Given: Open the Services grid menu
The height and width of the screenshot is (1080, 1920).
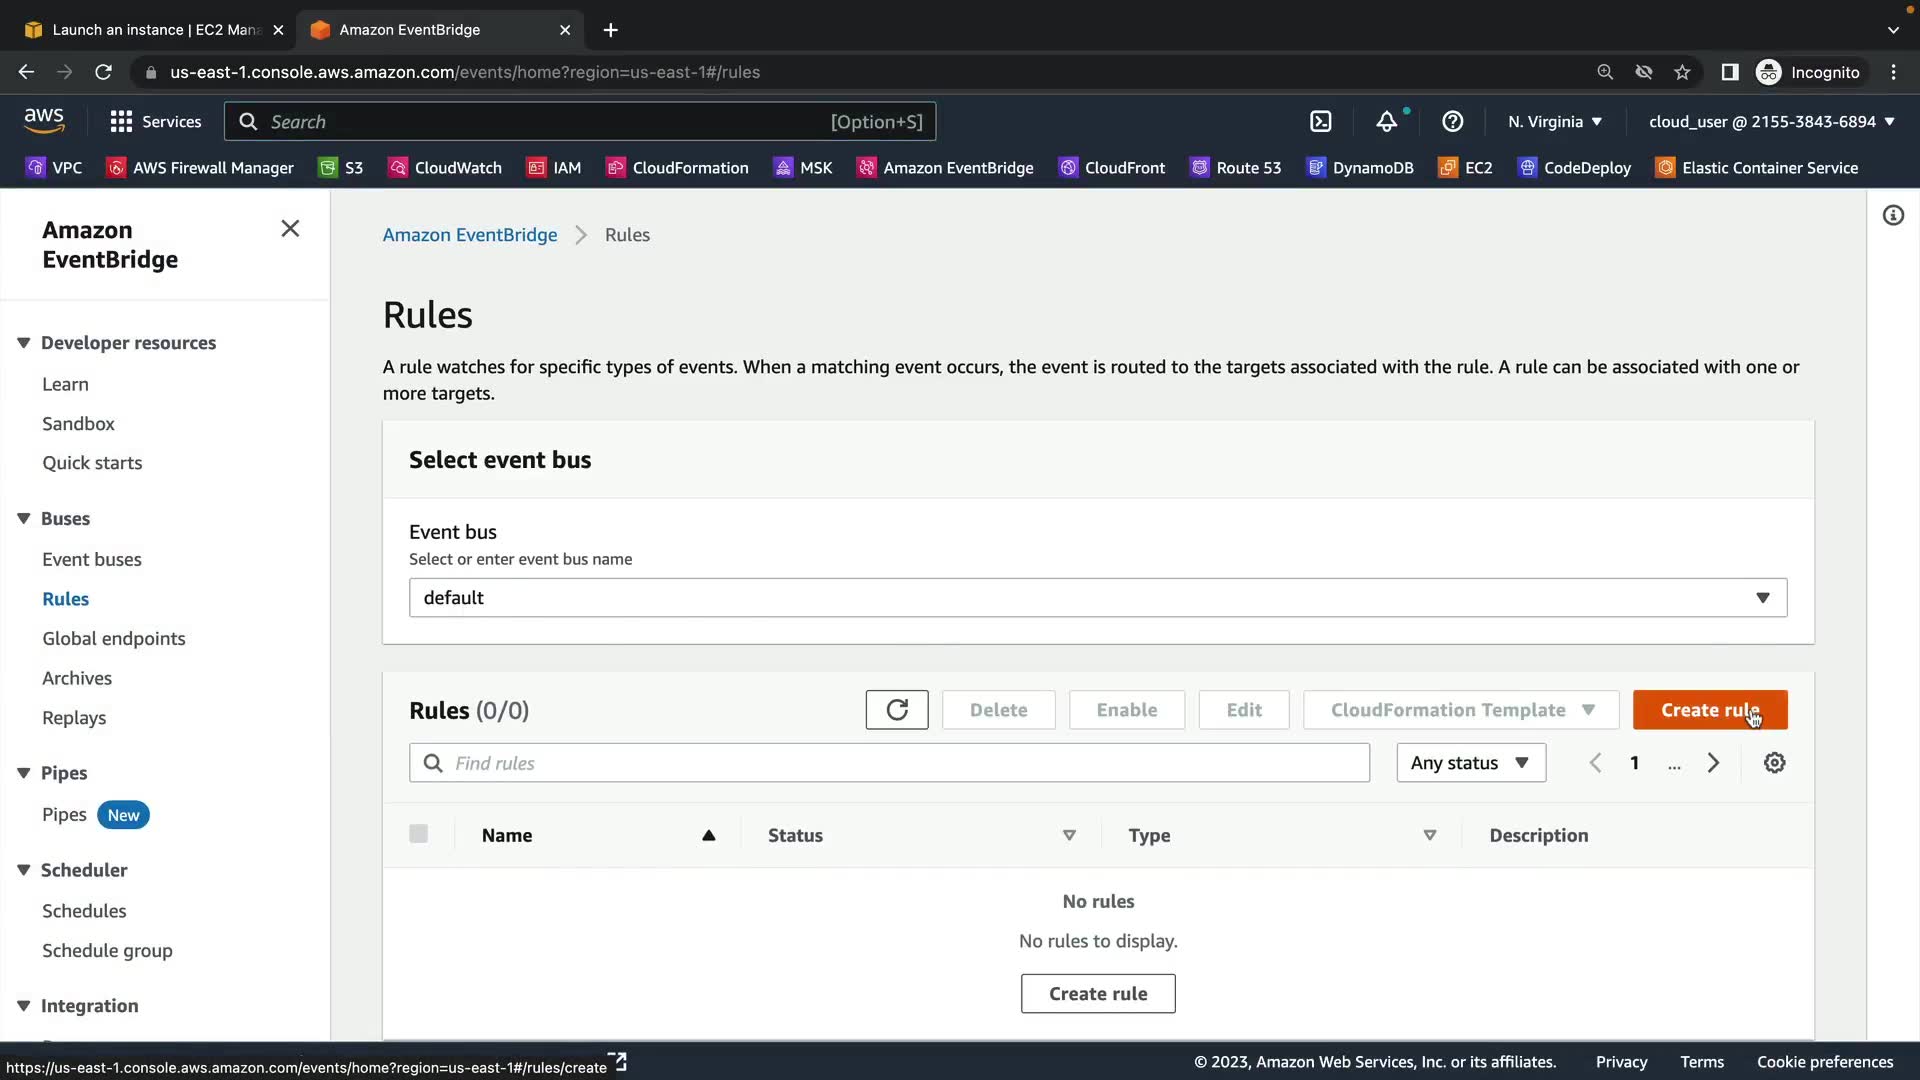Looking at the screenshot, I should point(155,122).
